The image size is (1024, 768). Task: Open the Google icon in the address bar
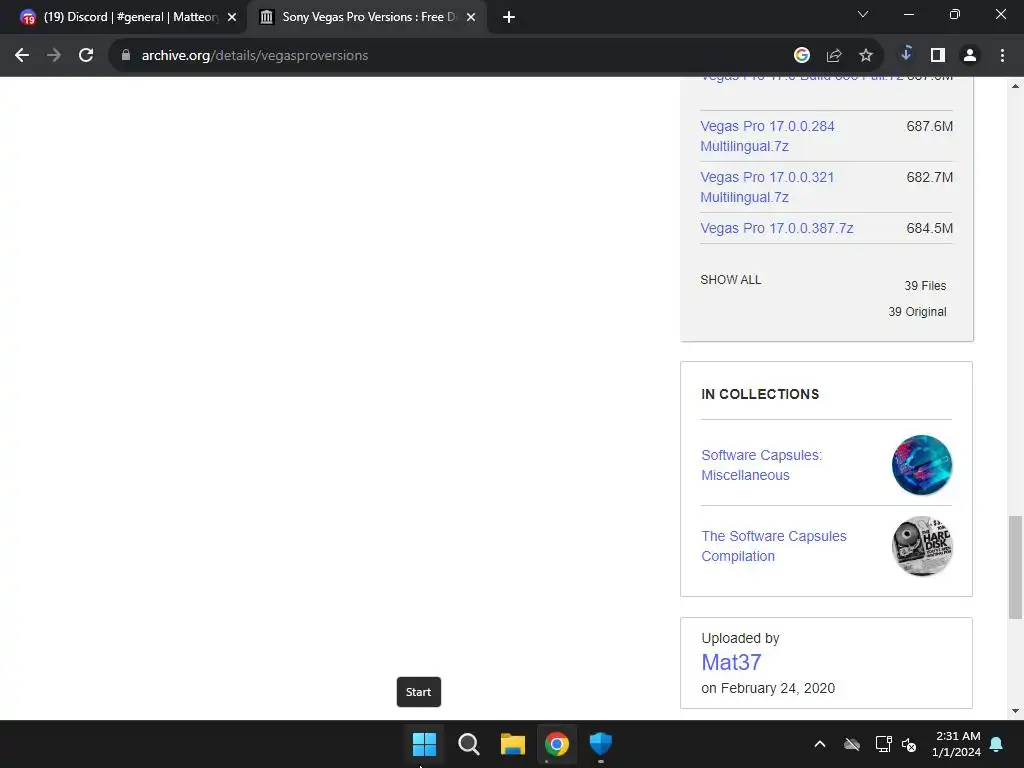coord(802,56)
